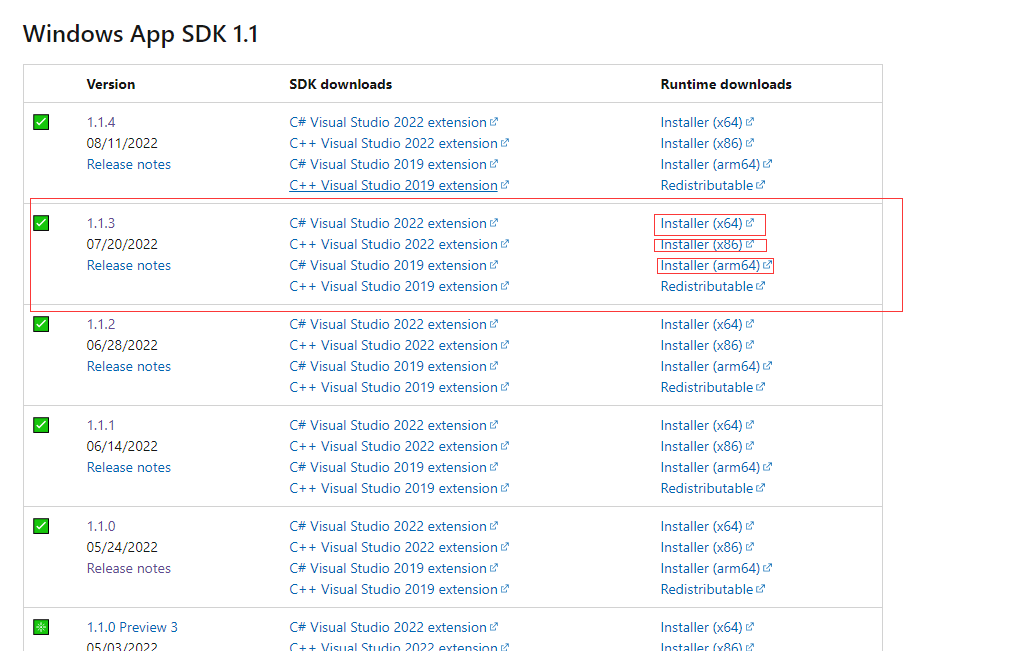Open the 1.1.4 version link

(101, 122)
